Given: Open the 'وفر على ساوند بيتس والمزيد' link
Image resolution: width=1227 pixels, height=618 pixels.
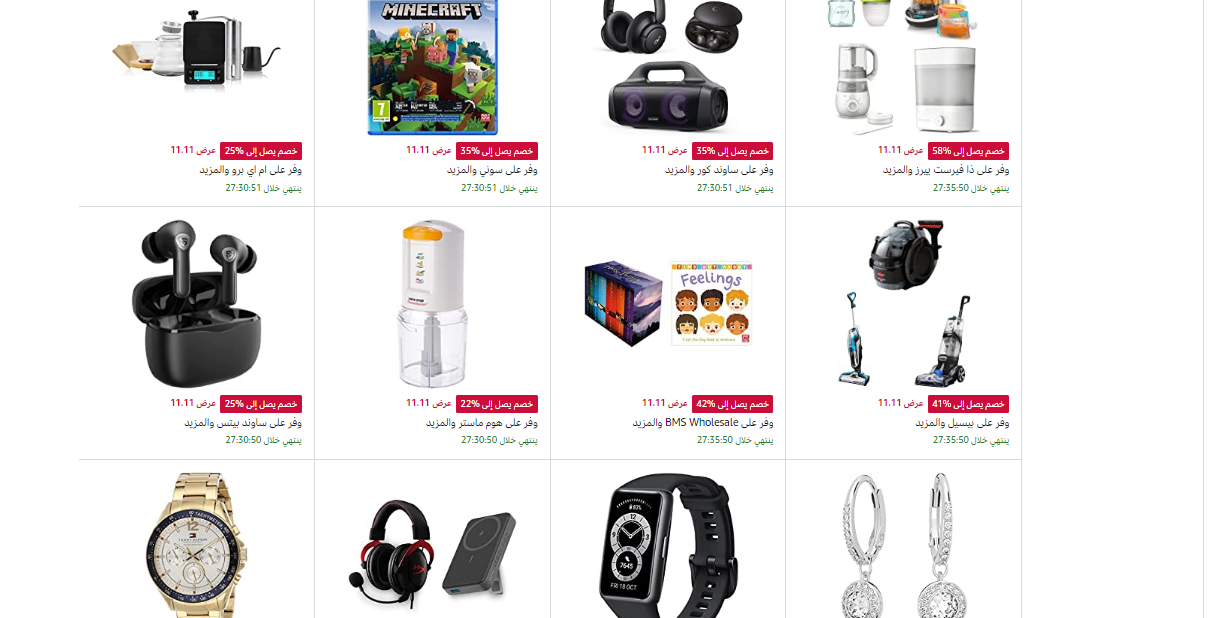Looking at the screenshot, I should pyautogui.click(x=243, y=423).
